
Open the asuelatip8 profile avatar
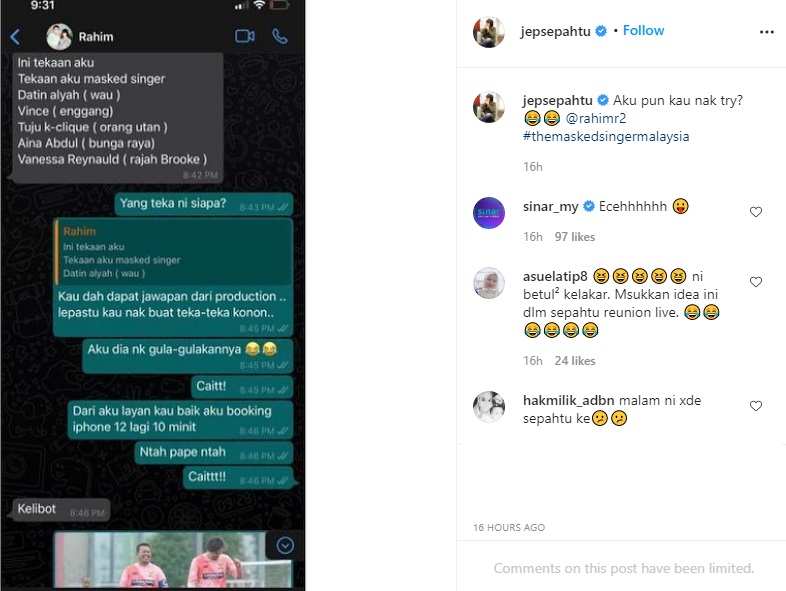(x=489, y=283)
